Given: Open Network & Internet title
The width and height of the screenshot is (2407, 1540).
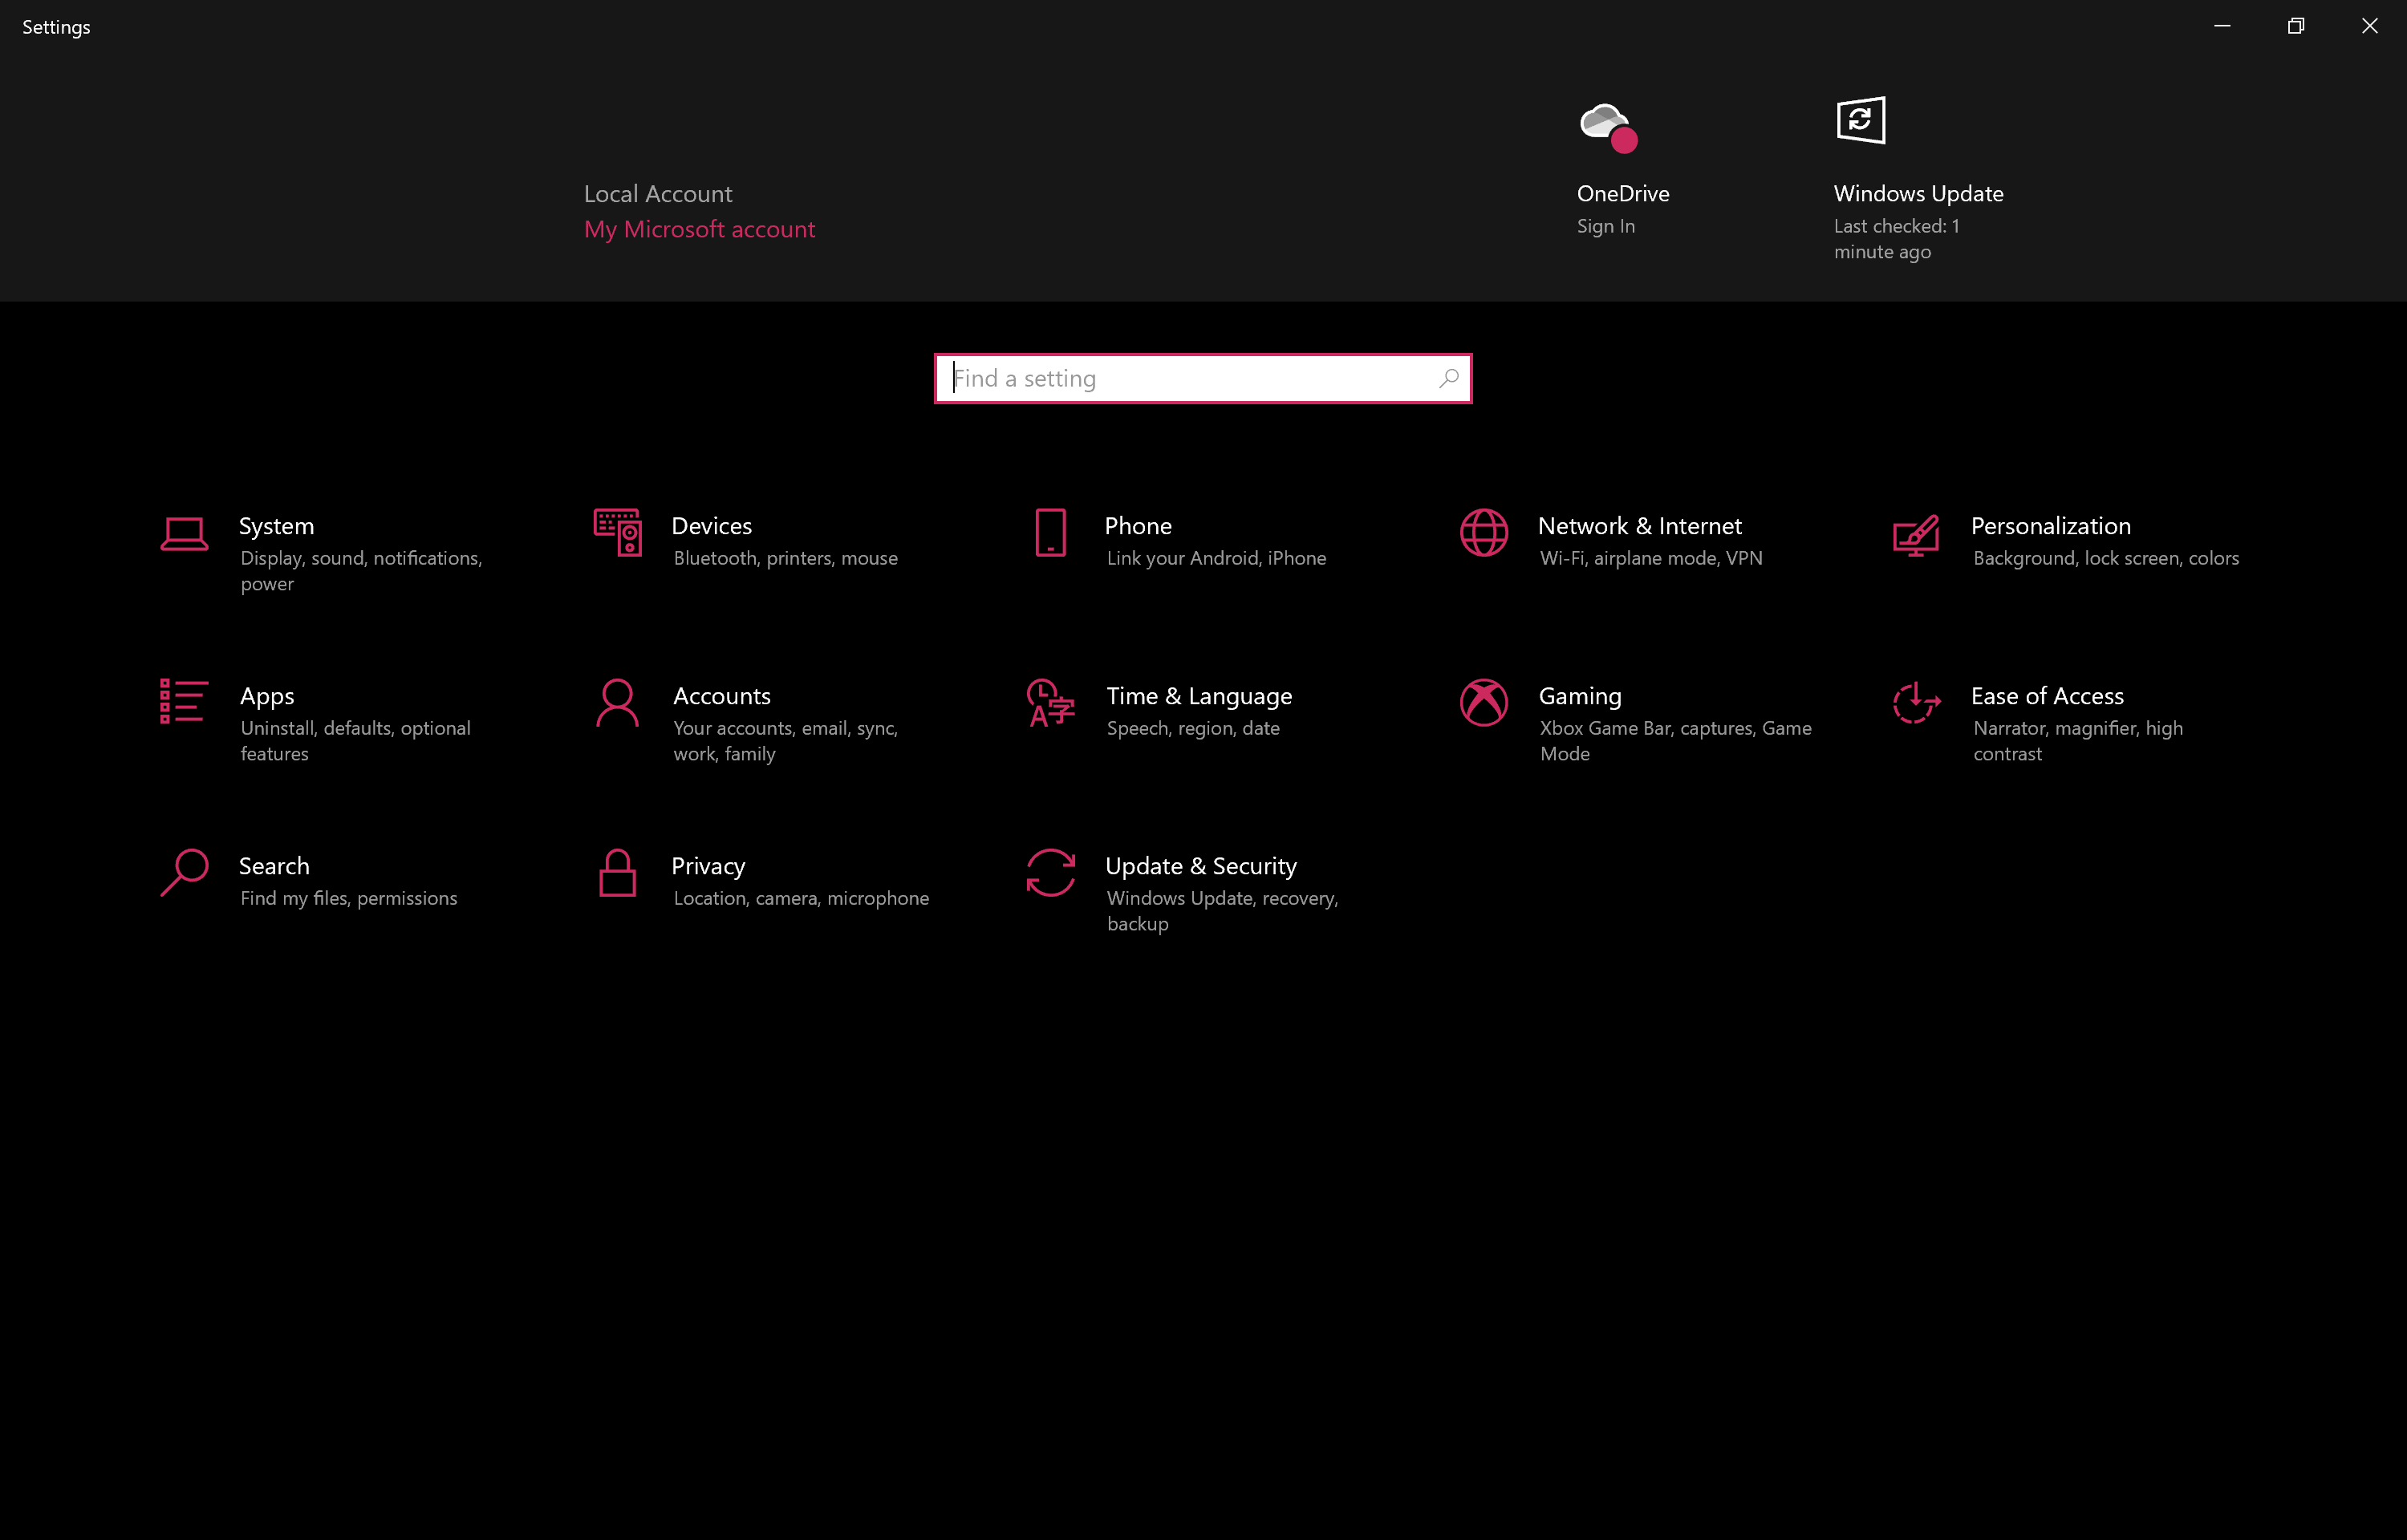Looking at the screenshot, I should pos(1639,526).
